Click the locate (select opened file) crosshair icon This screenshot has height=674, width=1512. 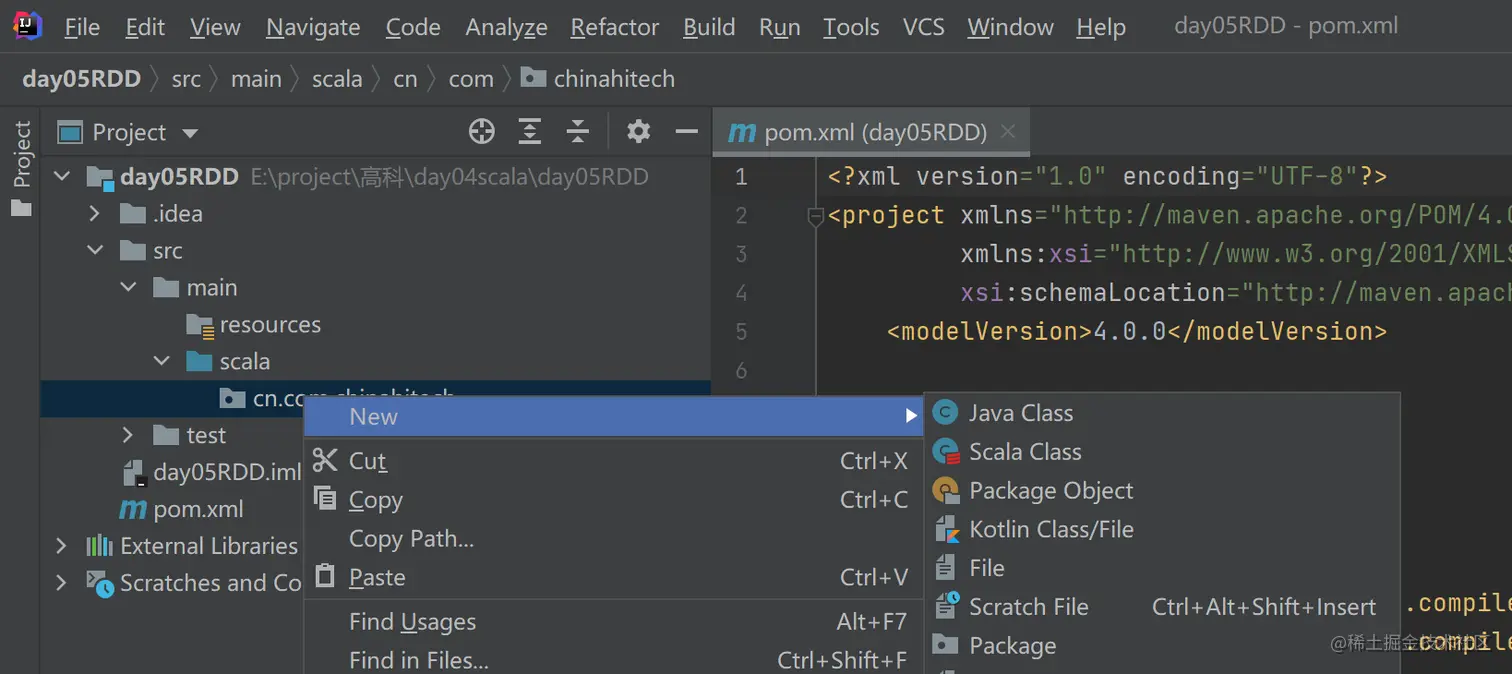pos(482,131)
